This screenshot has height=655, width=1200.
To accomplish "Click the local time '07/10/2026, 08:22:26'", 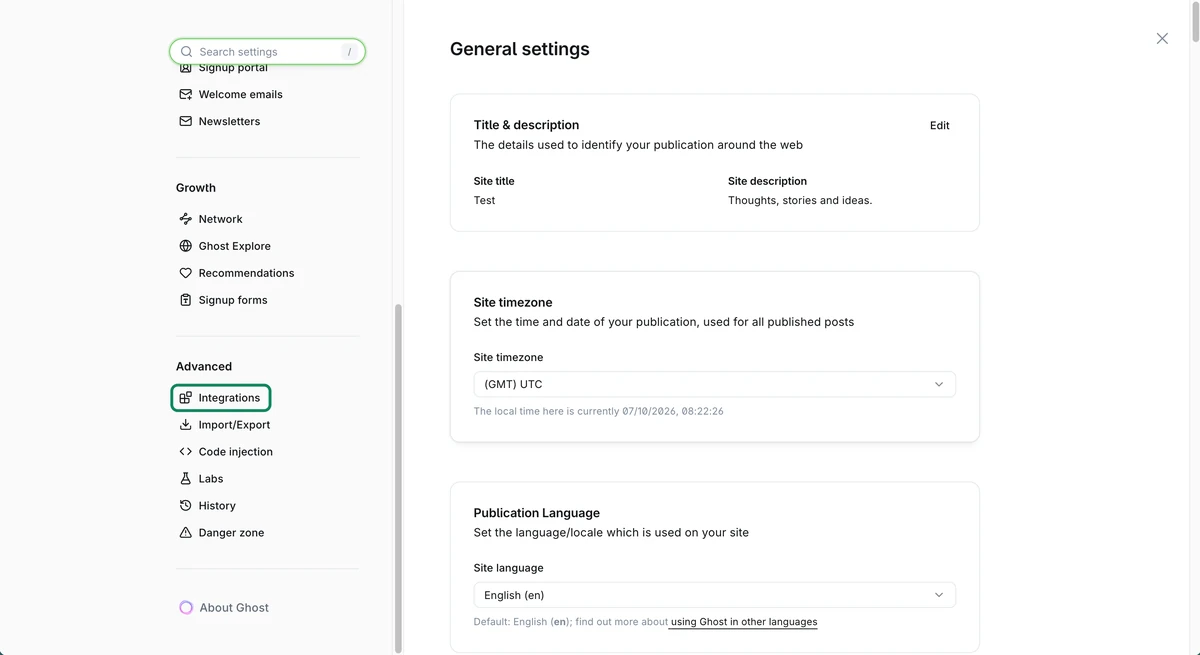I will click(673, 411).
